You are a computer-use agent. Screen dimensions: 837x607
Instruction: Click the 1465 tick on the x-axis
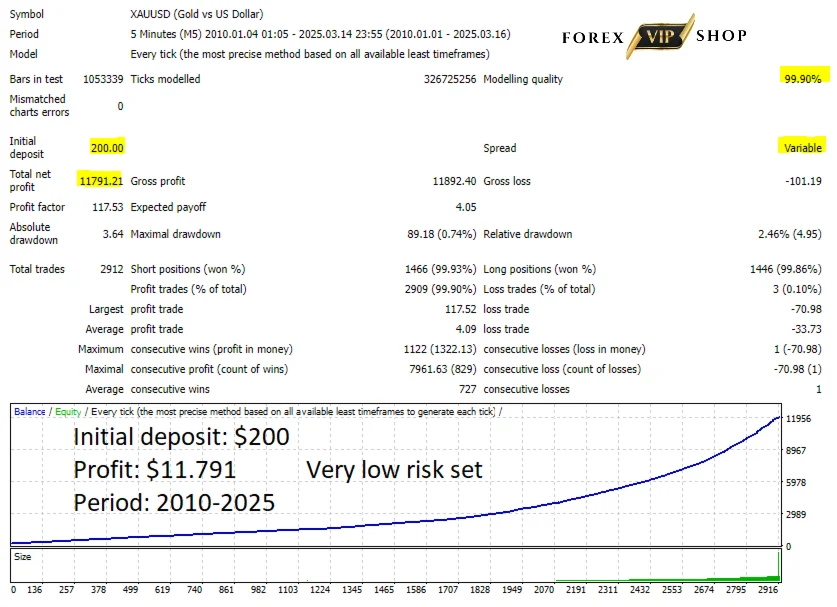pyautogui.click(x=384, y=589)
